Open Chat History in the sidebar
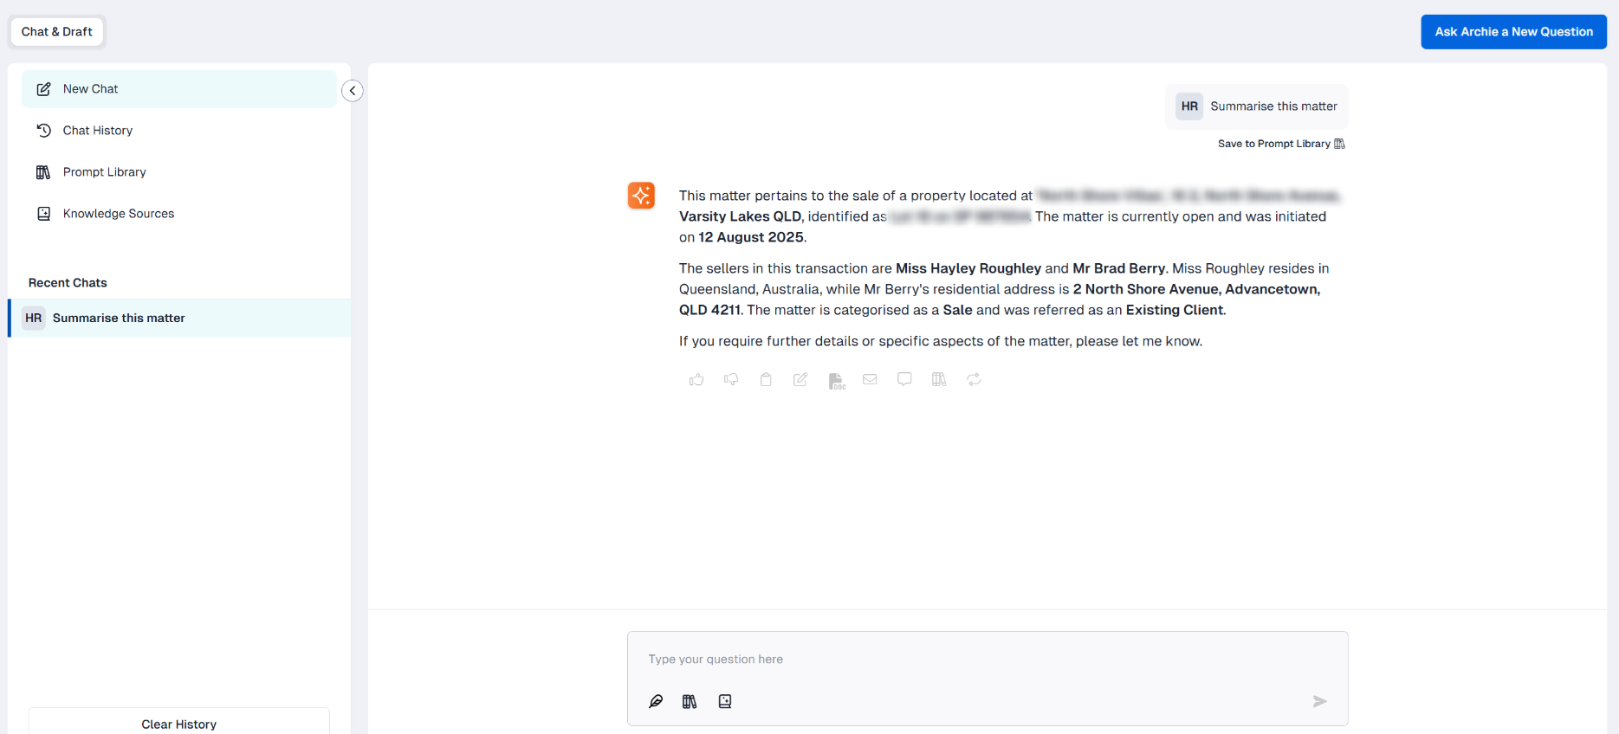This screenshot has width=1619, height=734. coord(179,130)
